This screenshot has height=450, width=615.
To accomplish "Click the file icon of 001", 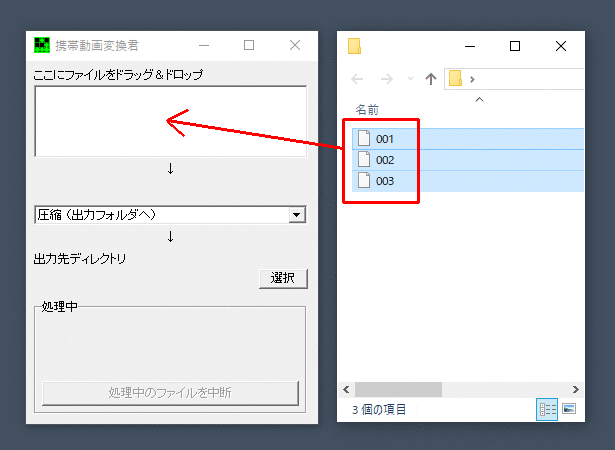I will click(364, 139).
